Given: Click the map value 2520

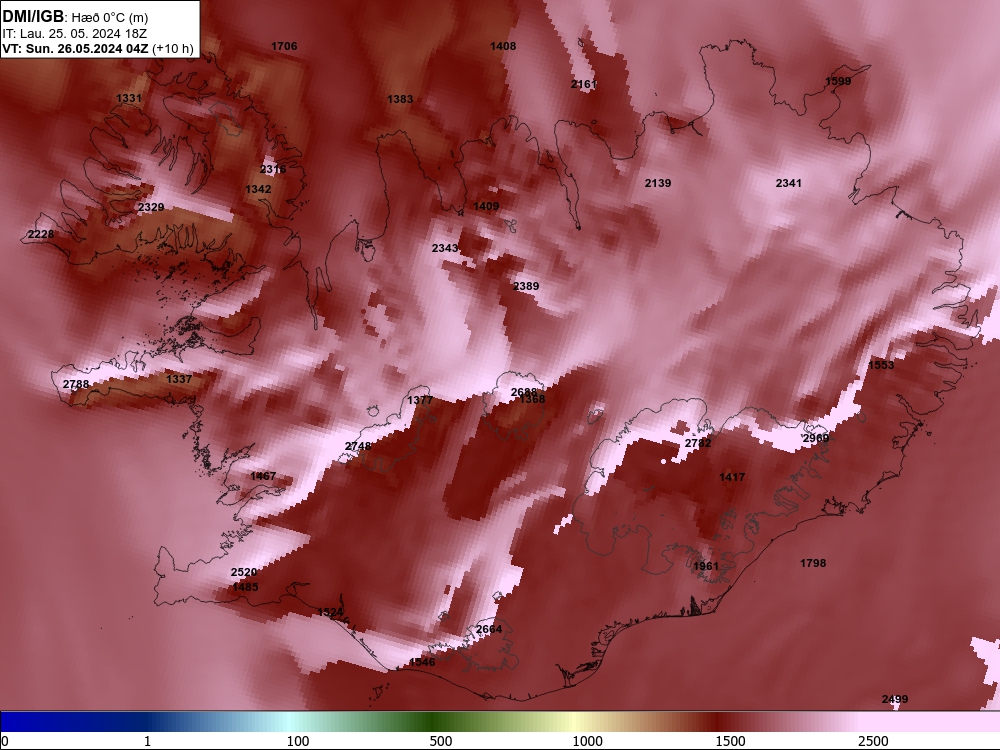Looking at the screenshot, I should [244, 572].
